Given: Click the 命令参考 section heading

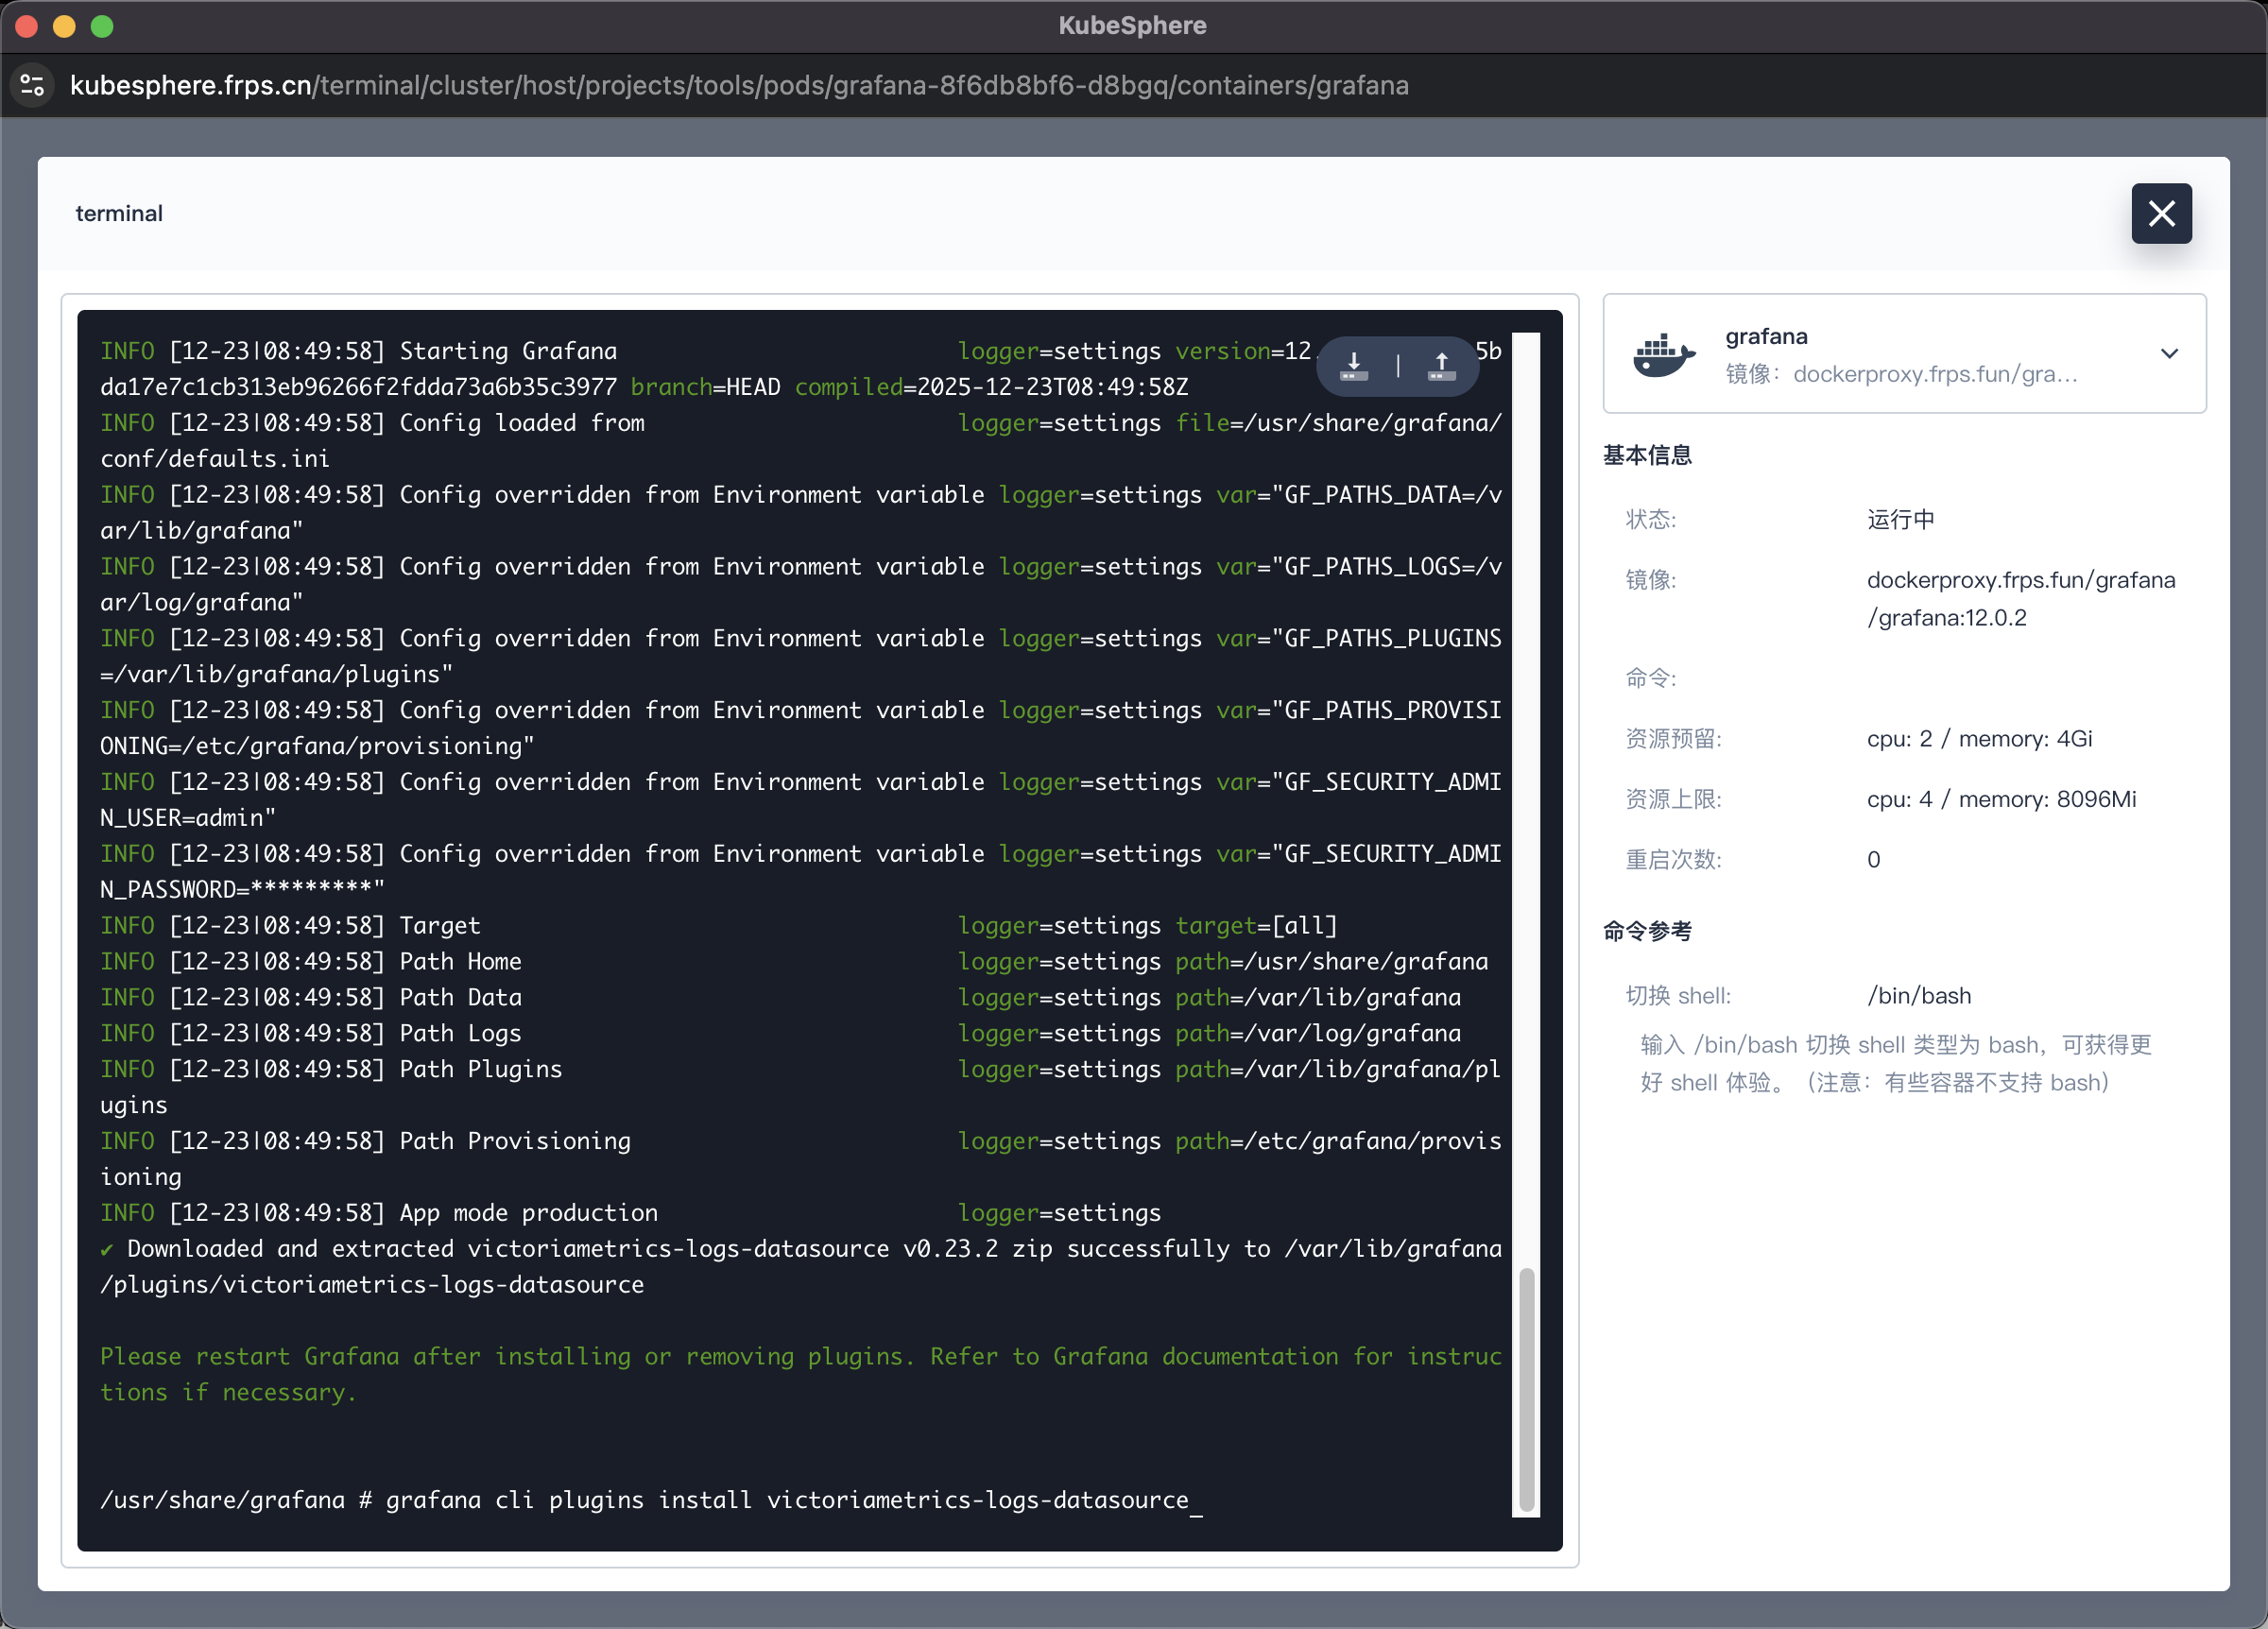Looking at the screenshot, I should coord(1646,931).
